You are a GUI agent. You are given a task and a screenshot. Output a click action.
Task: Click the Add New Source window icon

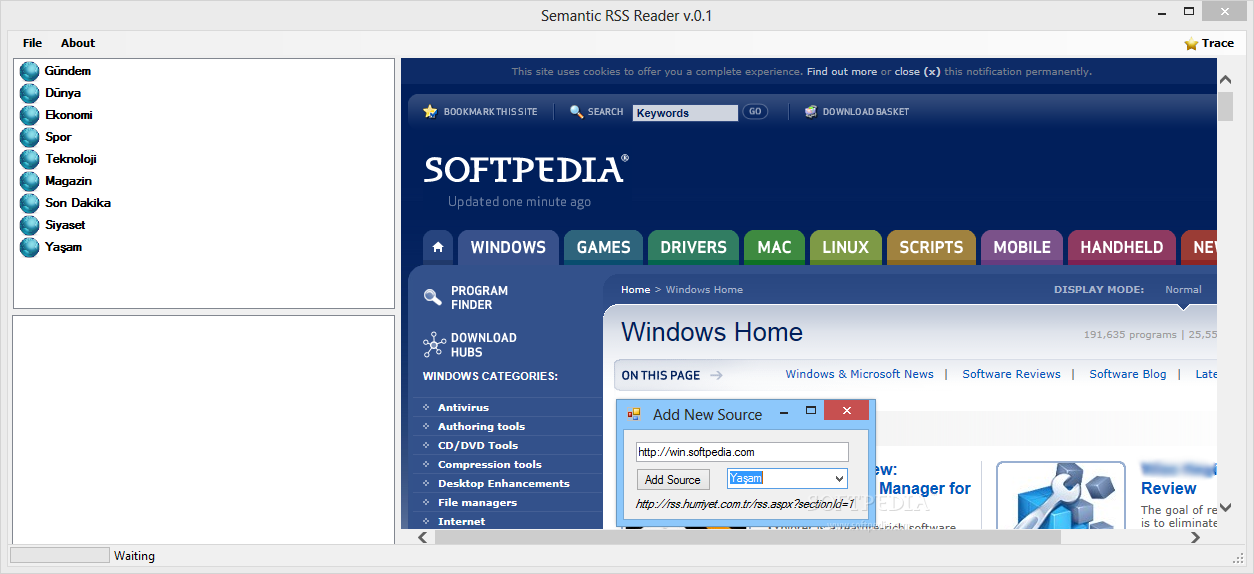pos(634,414)
